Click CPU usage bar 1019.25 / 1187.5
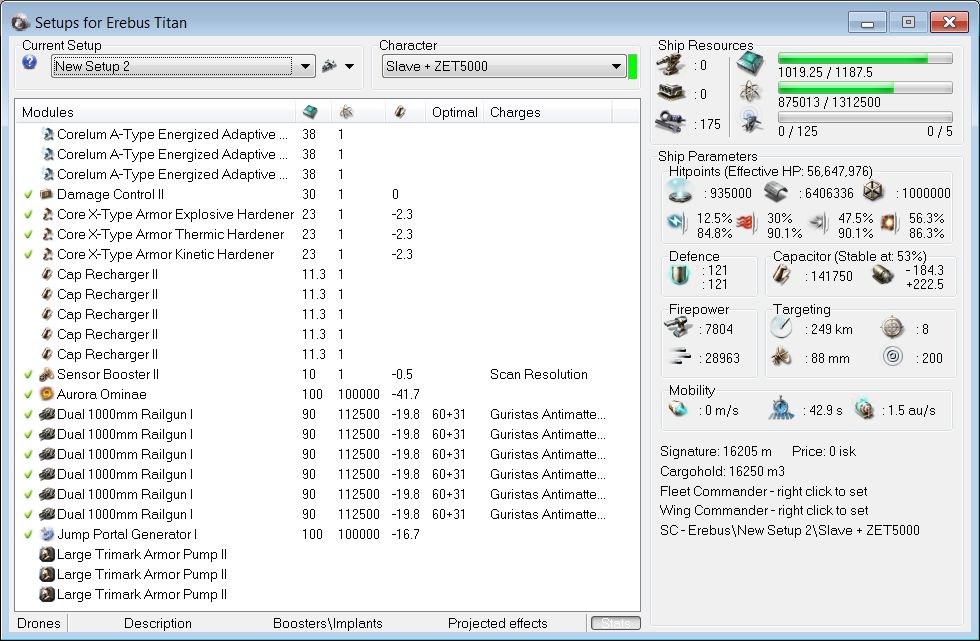Image resolution: width=980 pixels, height=641 pixels. tap(865, 58)
